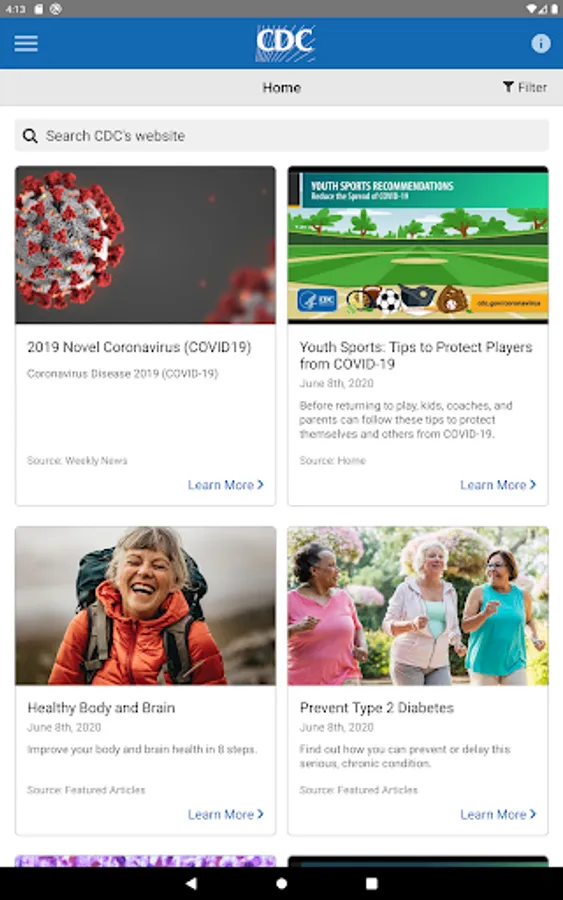Open the three women jogging photo
Screen dimensions: 563x900
(x=418, y=606)
